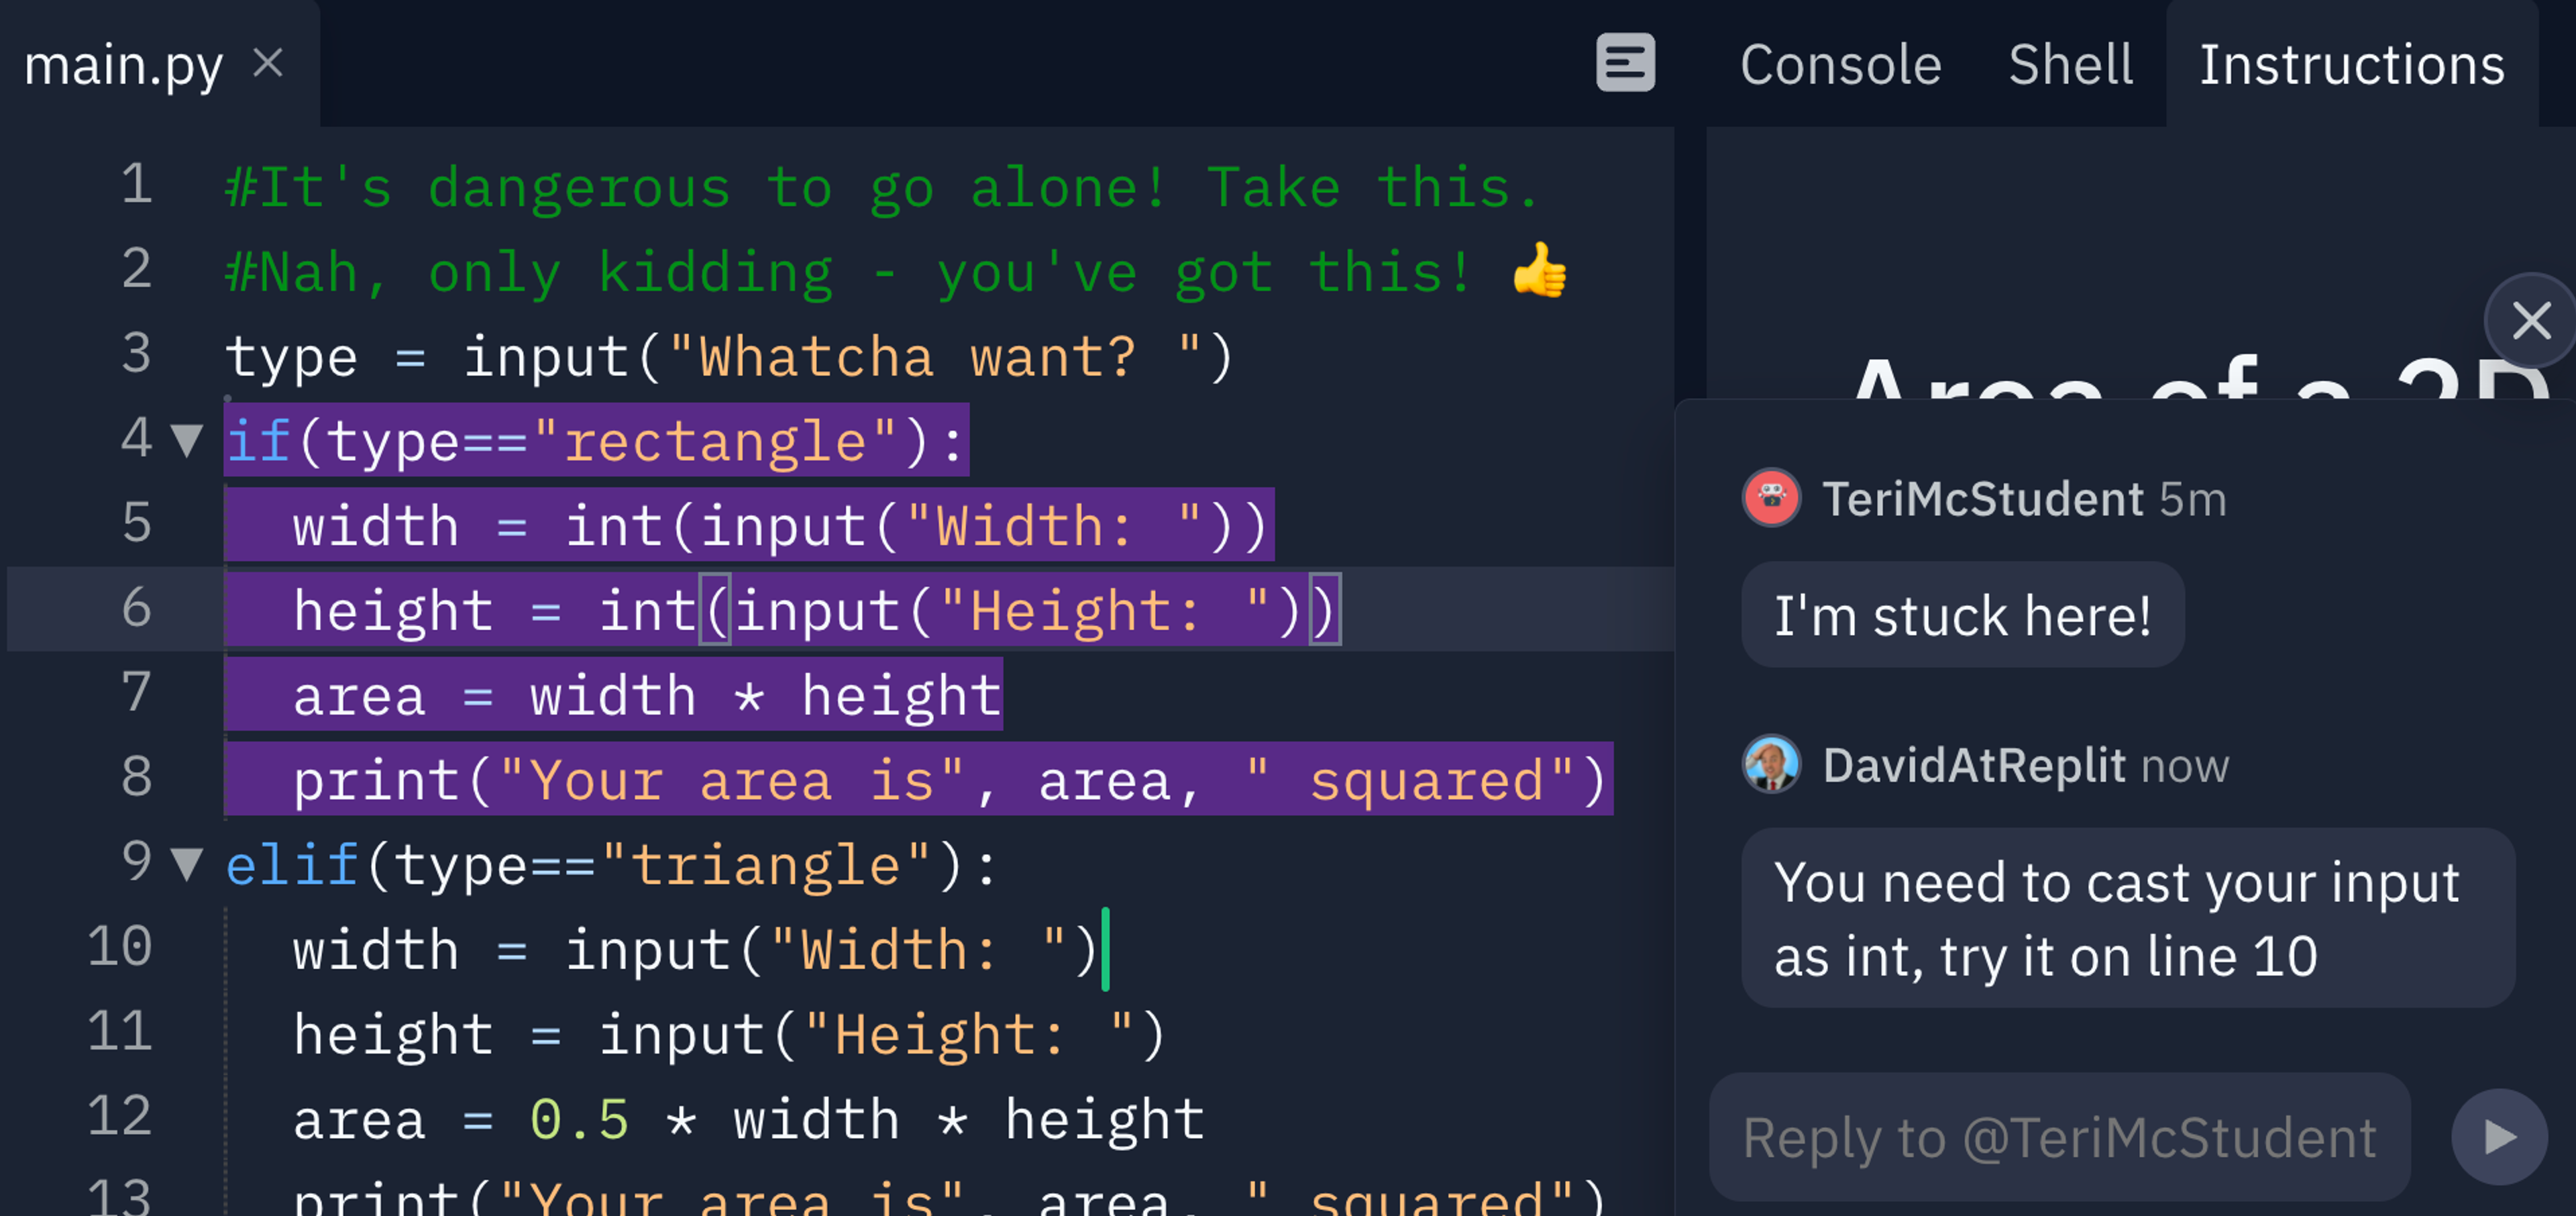This screenshot has width=2576, height=1216.
Task: Click the thumbs up emoji on line 2
Action: point(1539,271)
